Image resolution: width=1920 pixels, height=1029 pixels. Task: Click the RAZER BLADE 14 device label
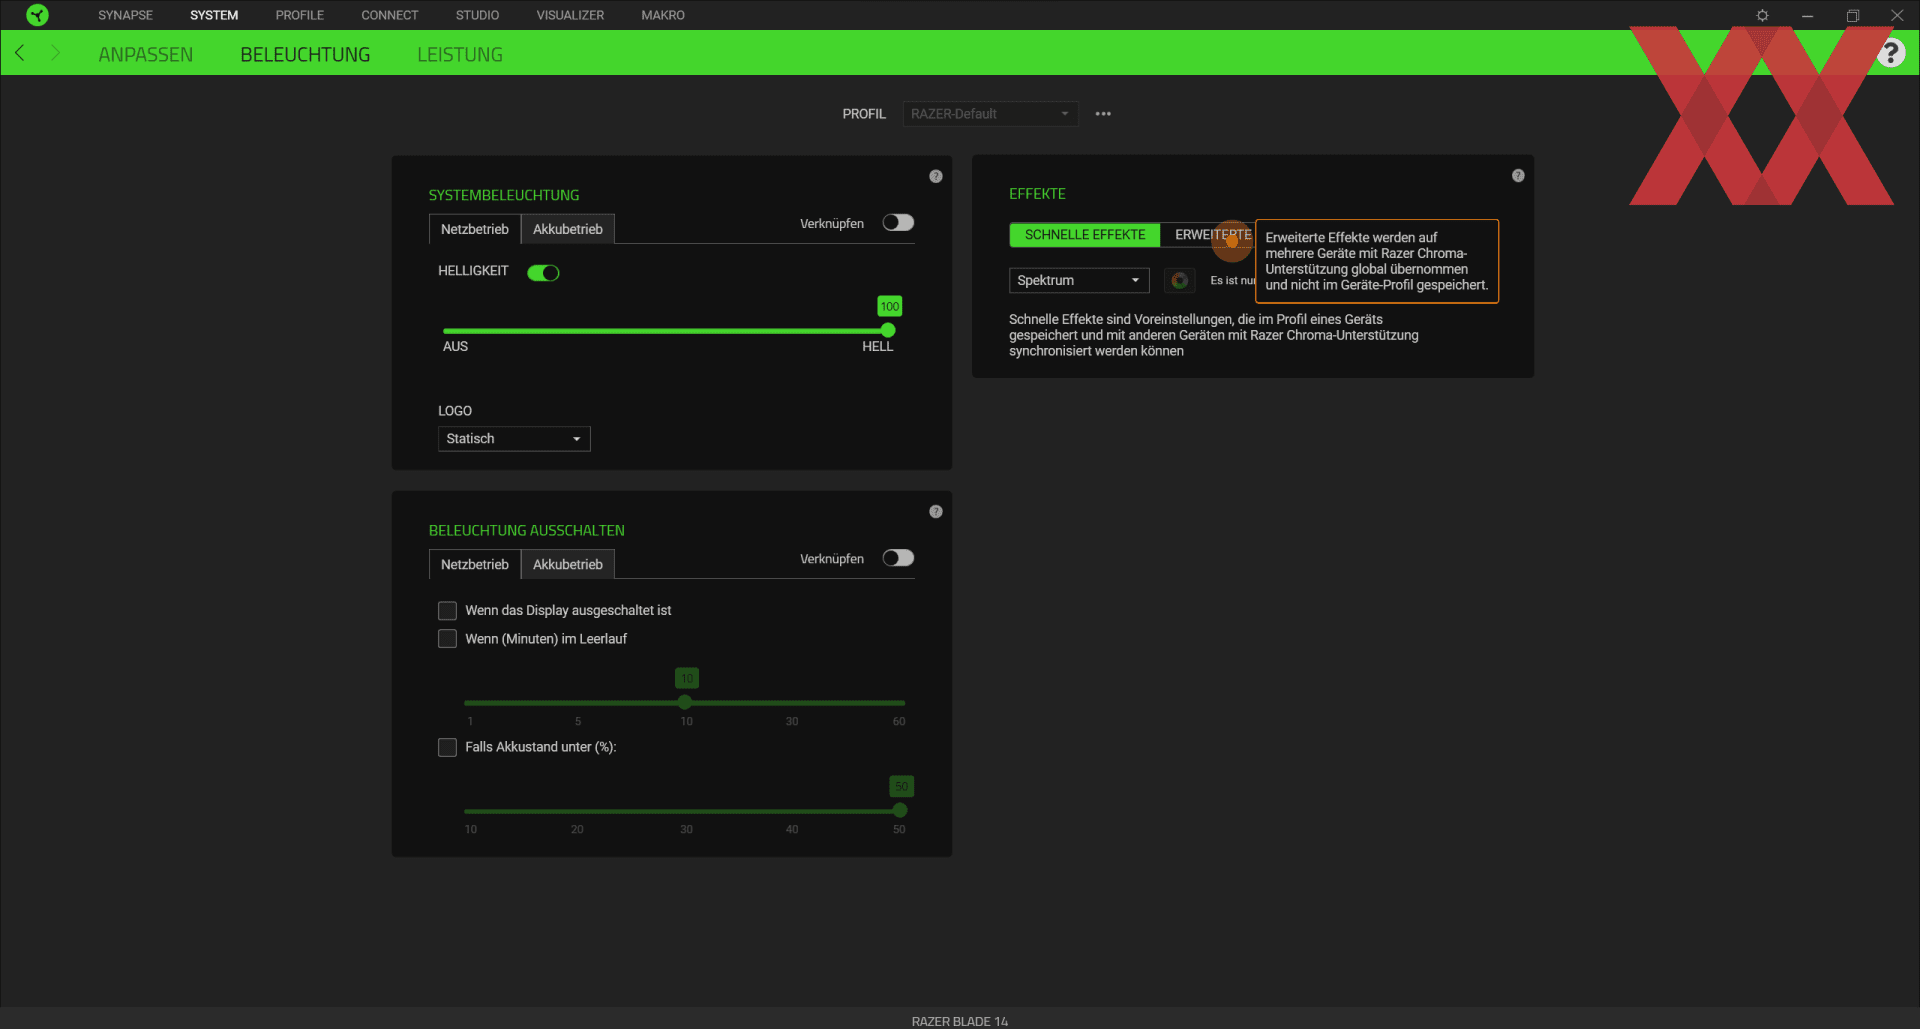pyautogui.click(x=960, y=1021)
